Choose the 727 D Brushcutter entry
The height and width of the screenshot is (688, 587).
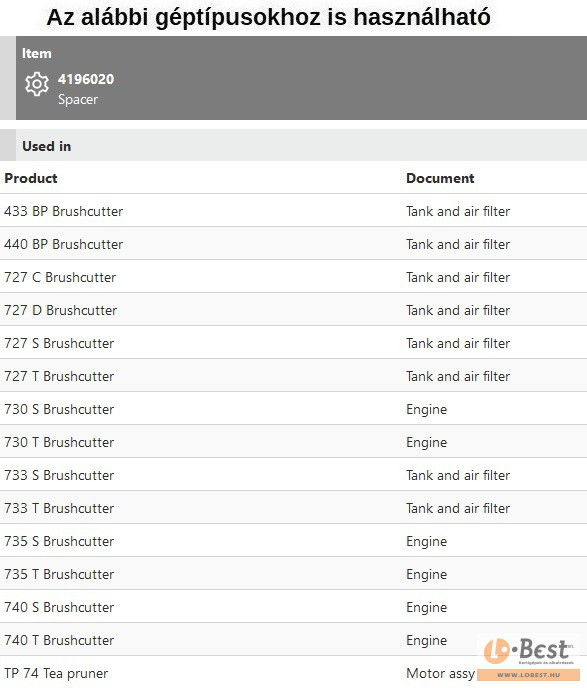point(61,310)
